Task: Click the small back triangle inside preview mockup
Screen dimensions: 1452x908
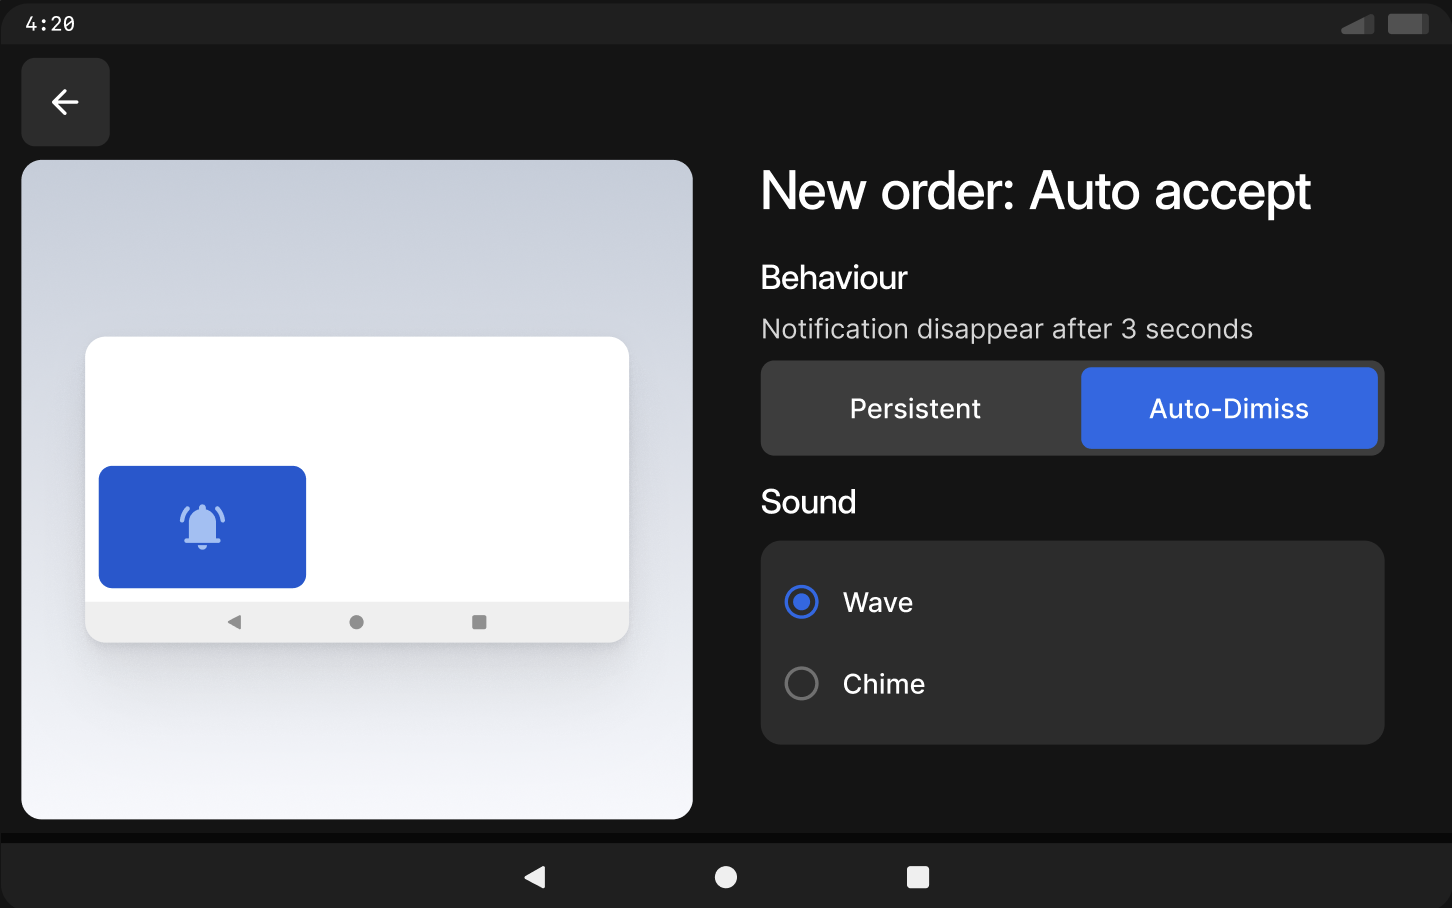Action: point(234,622)
